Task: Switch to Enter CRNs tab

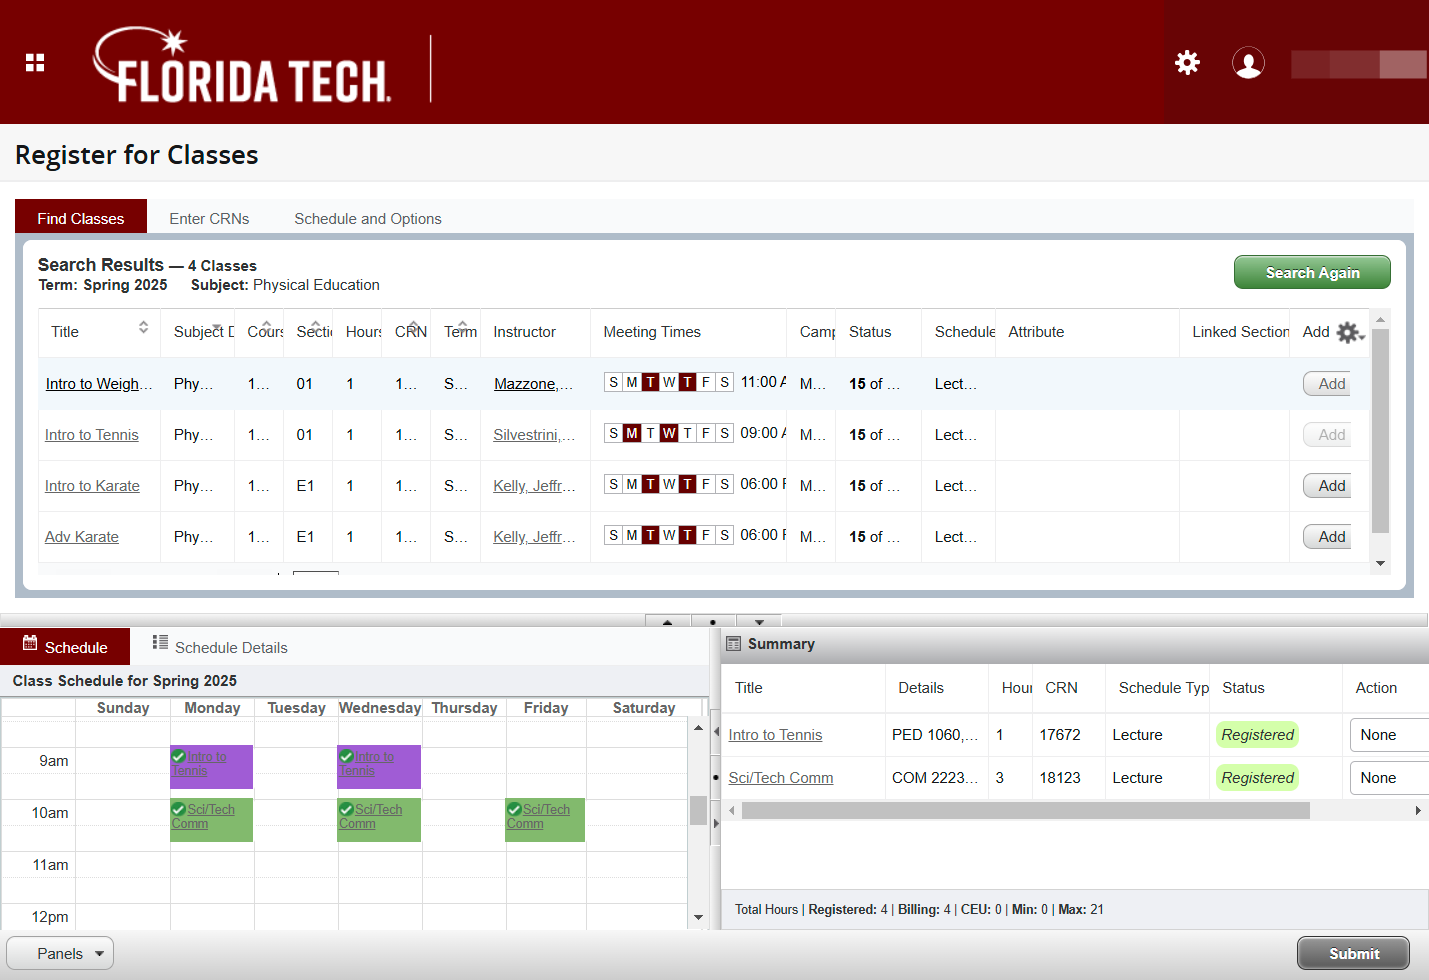Action: click(209, 218)
